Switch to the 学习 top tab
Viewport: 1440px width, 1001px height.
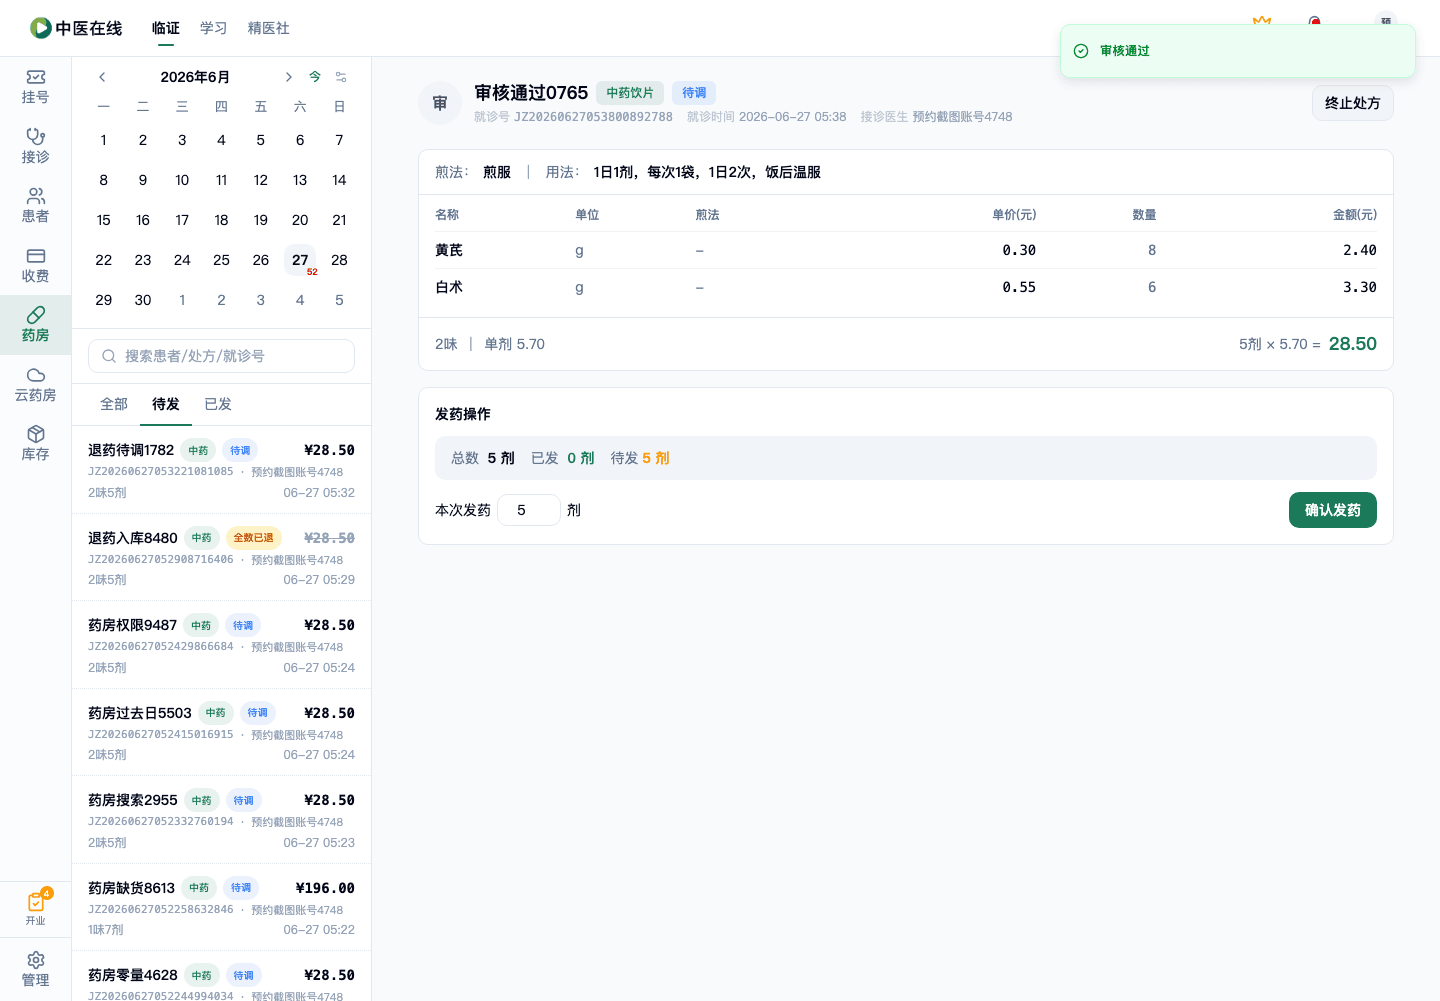(214, 28)
